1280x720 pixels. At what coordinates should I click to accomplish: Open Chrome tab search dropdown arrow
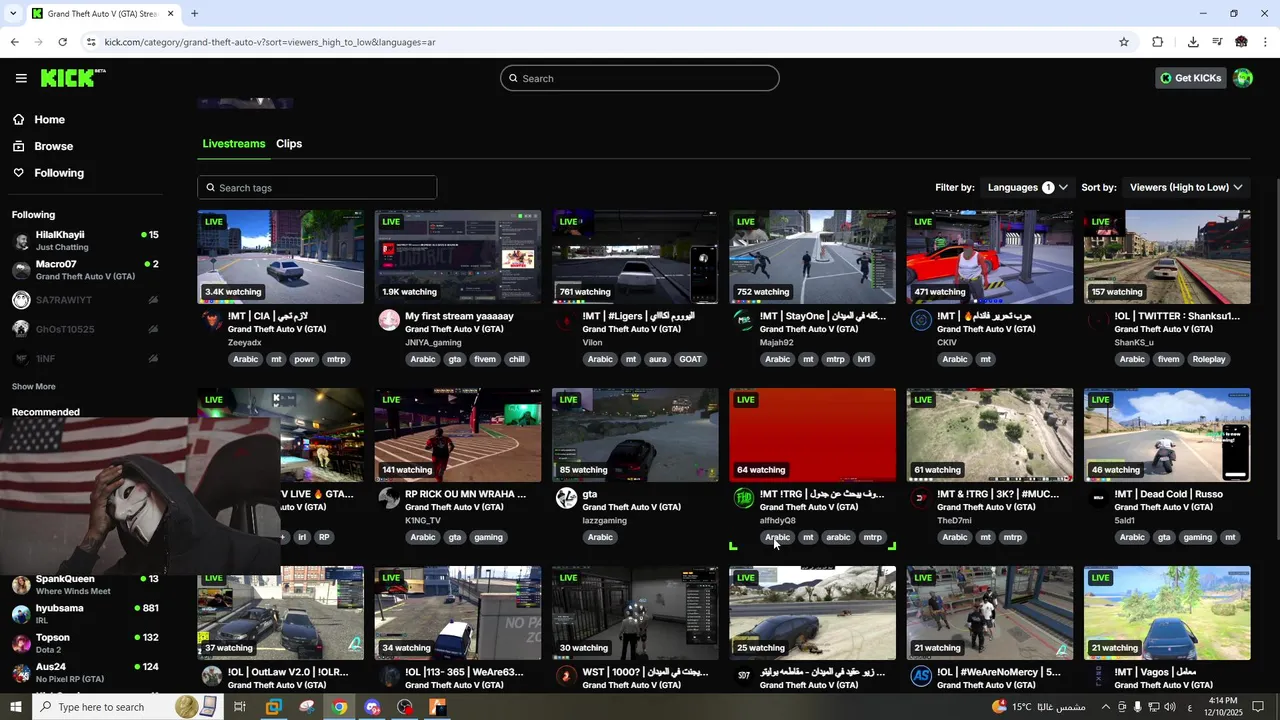[13, 14]
